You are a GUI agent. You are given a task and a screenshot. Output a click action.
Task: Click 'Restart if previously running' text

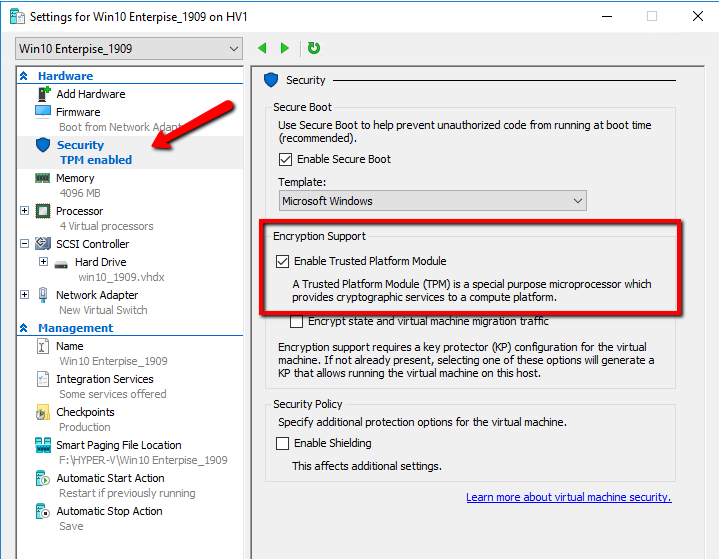pos(127,493)
